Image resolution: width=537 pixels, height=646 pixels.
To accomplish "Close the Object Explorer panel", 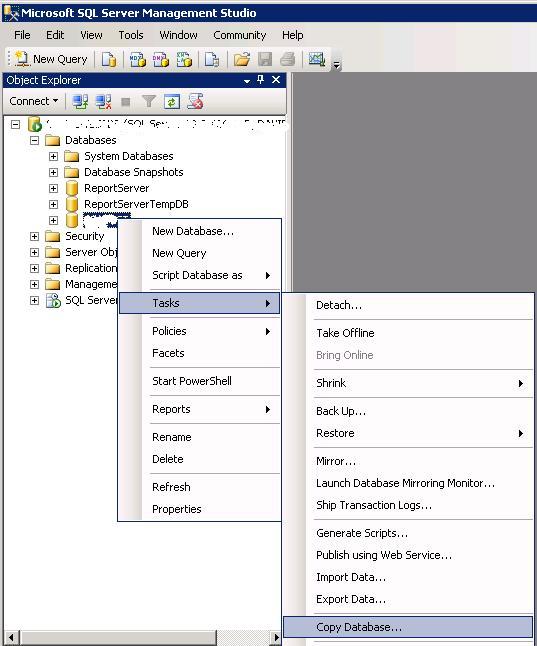I will [x=276, y=80].
